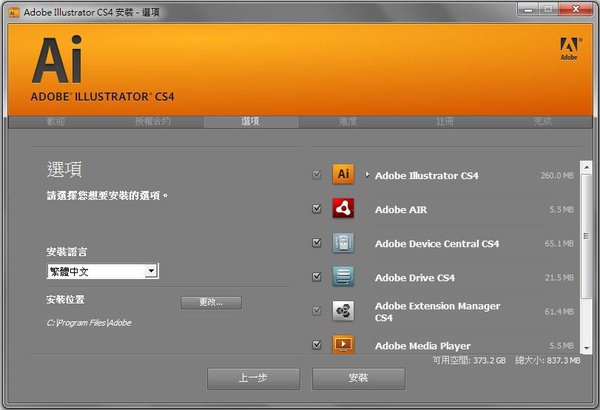The image size is (600, 410).
Task: Click the Adobe Device Central CS4 label
Action: coord(437,244)
